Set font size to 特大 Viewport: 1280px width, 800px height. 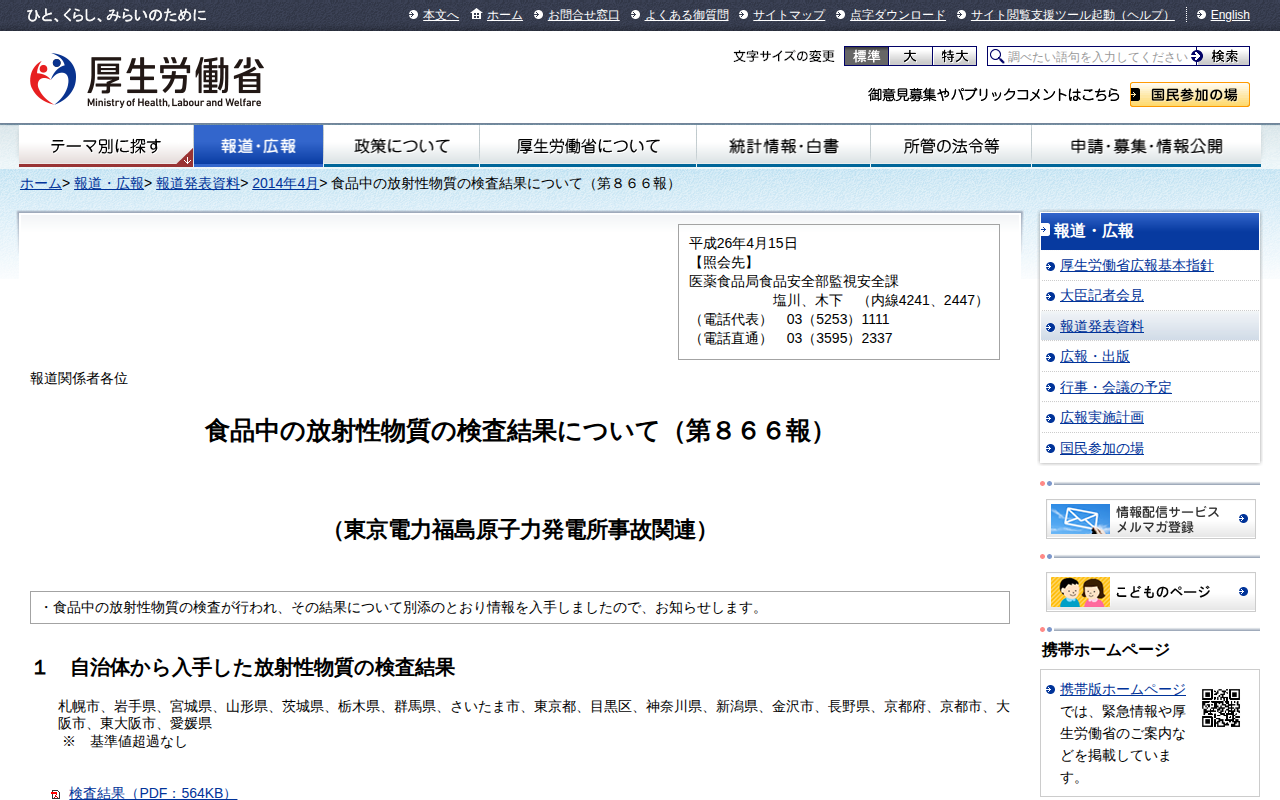[x=954, y=56]
